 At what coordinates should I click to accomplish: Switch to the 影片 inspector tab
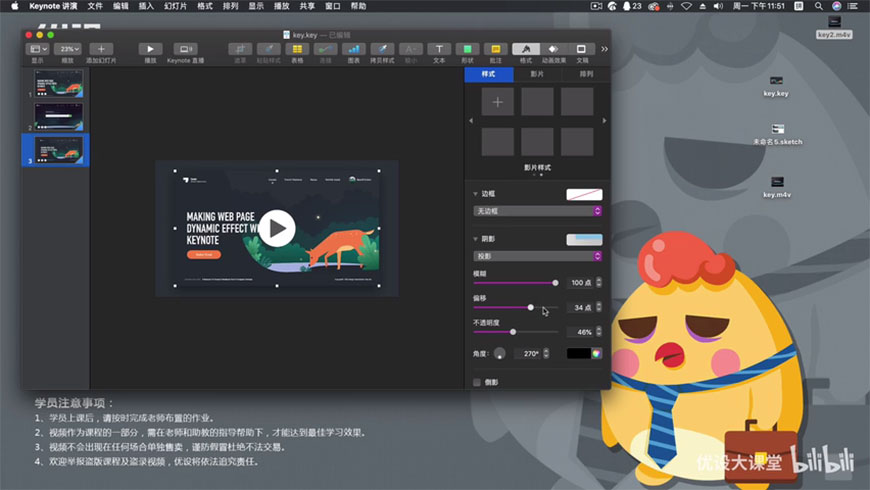(x=537, y=74)
